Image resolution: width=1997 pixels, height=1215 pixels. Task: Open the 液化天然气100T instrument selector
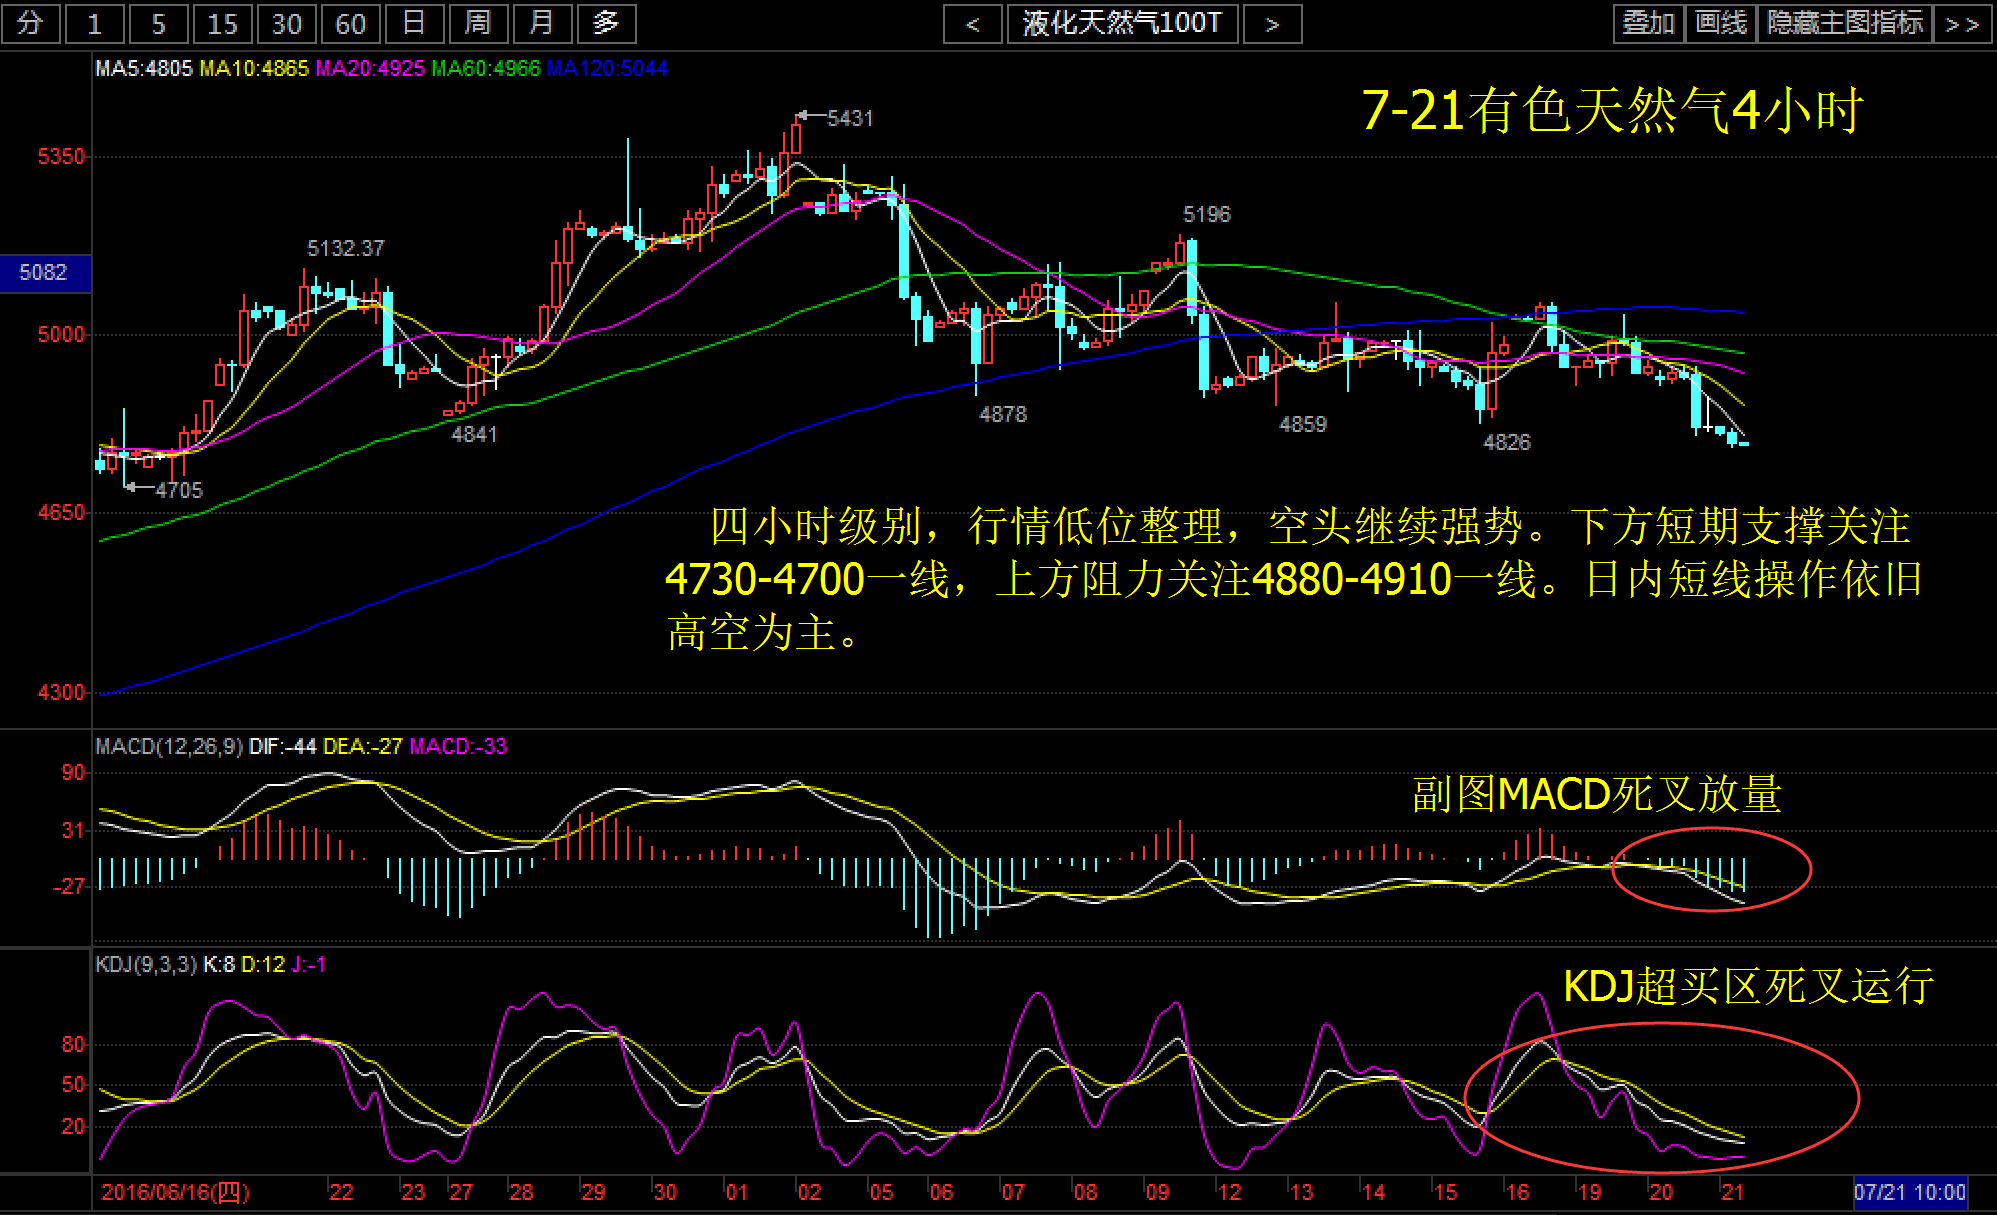(1123, 24)
